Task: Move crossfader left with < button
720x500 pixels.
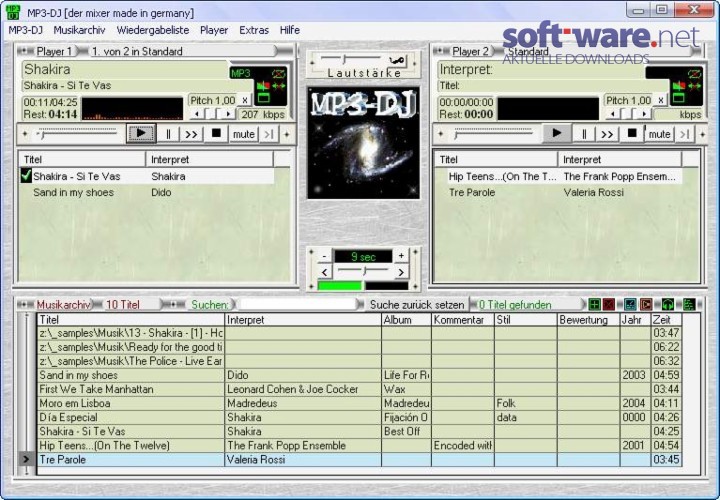Action: pyautogui.click(x=324, y=272)
